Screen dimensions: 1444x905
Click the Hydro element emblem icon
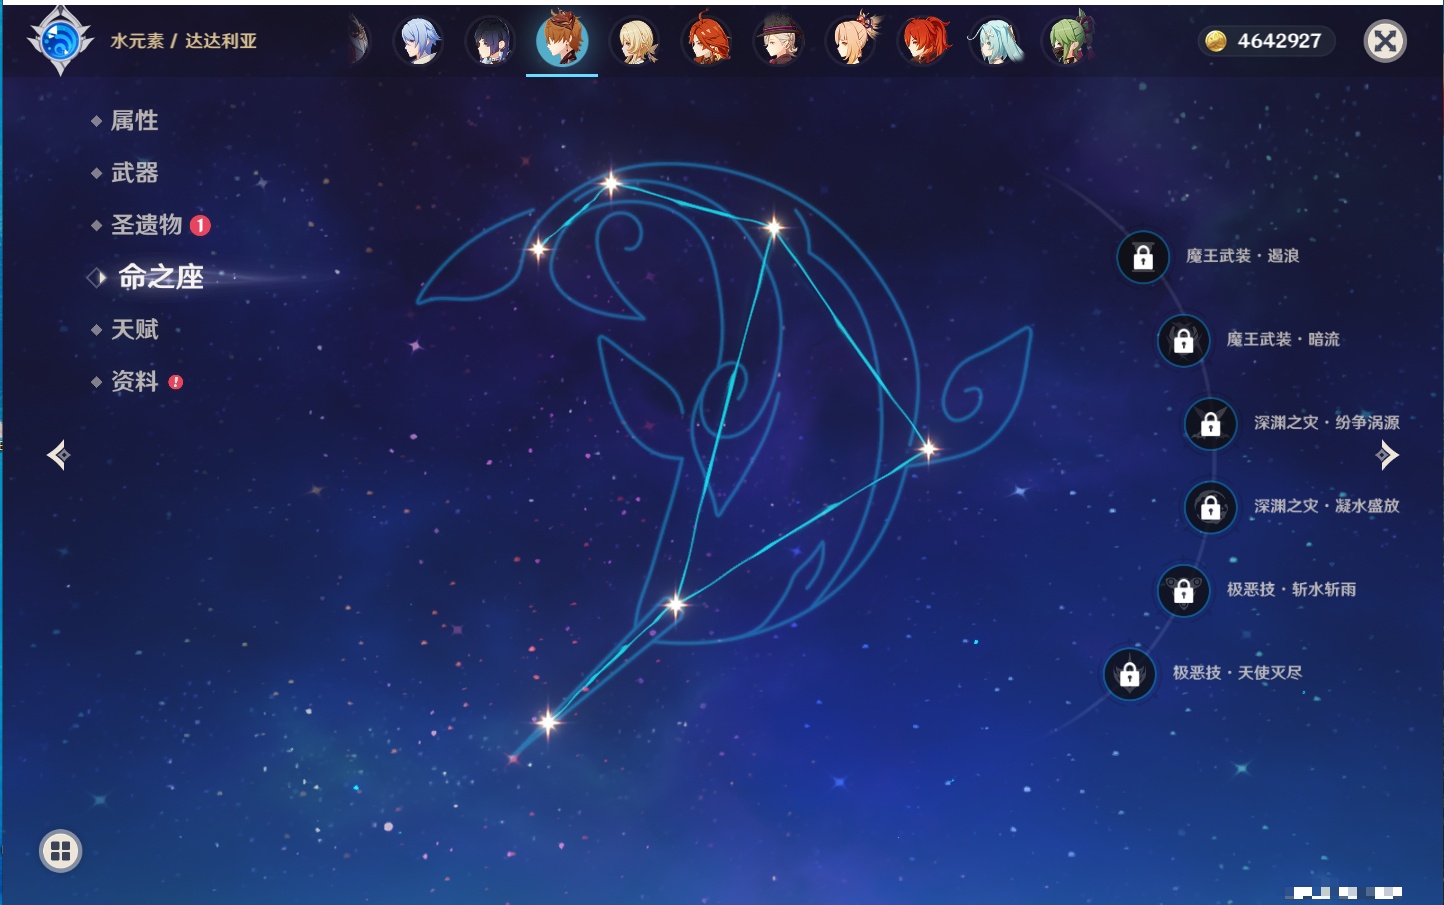click(60, 41)
